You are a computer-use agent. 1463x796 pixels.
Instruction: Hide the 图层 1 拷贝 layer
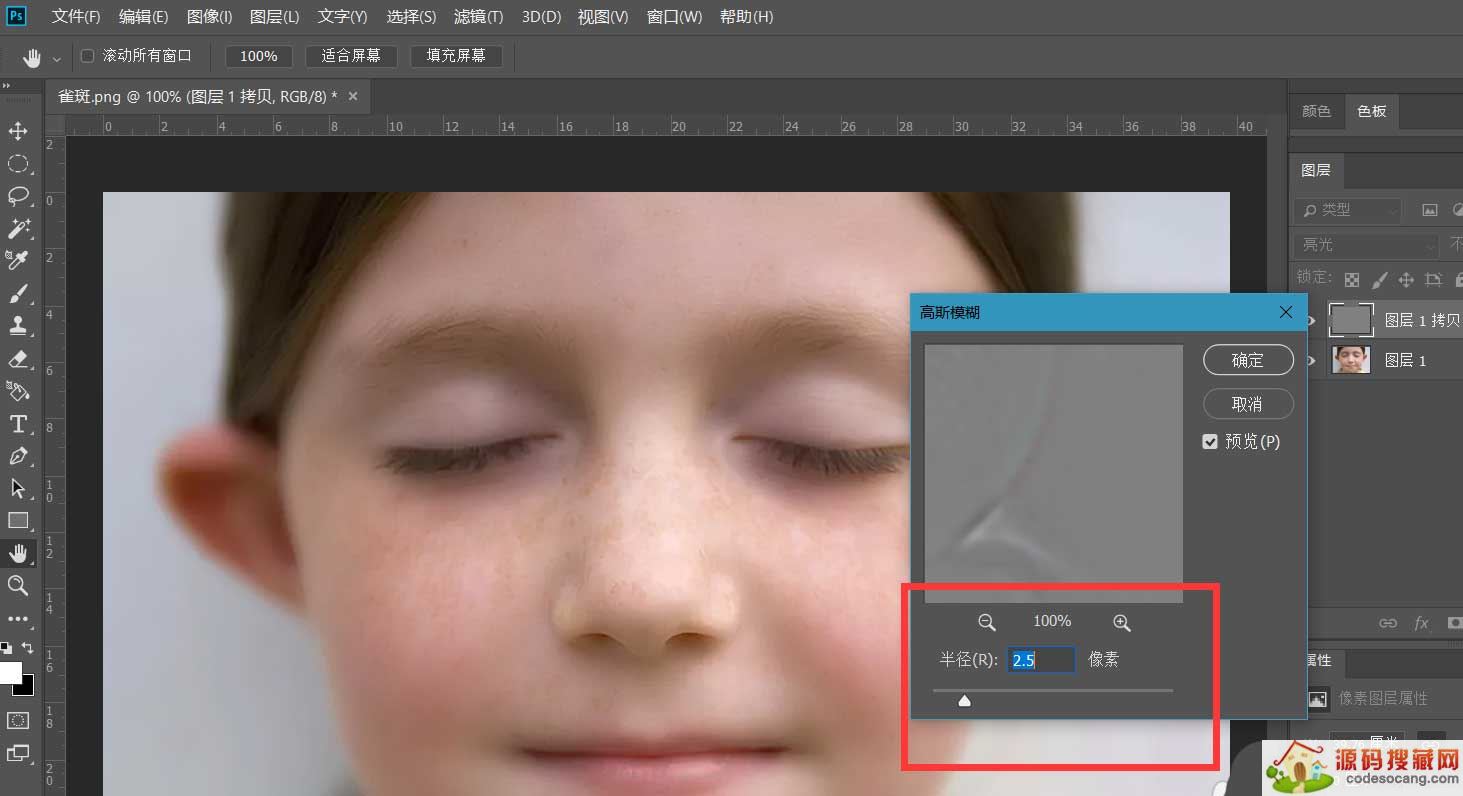pyautogui.click(x=1312, y=320)
